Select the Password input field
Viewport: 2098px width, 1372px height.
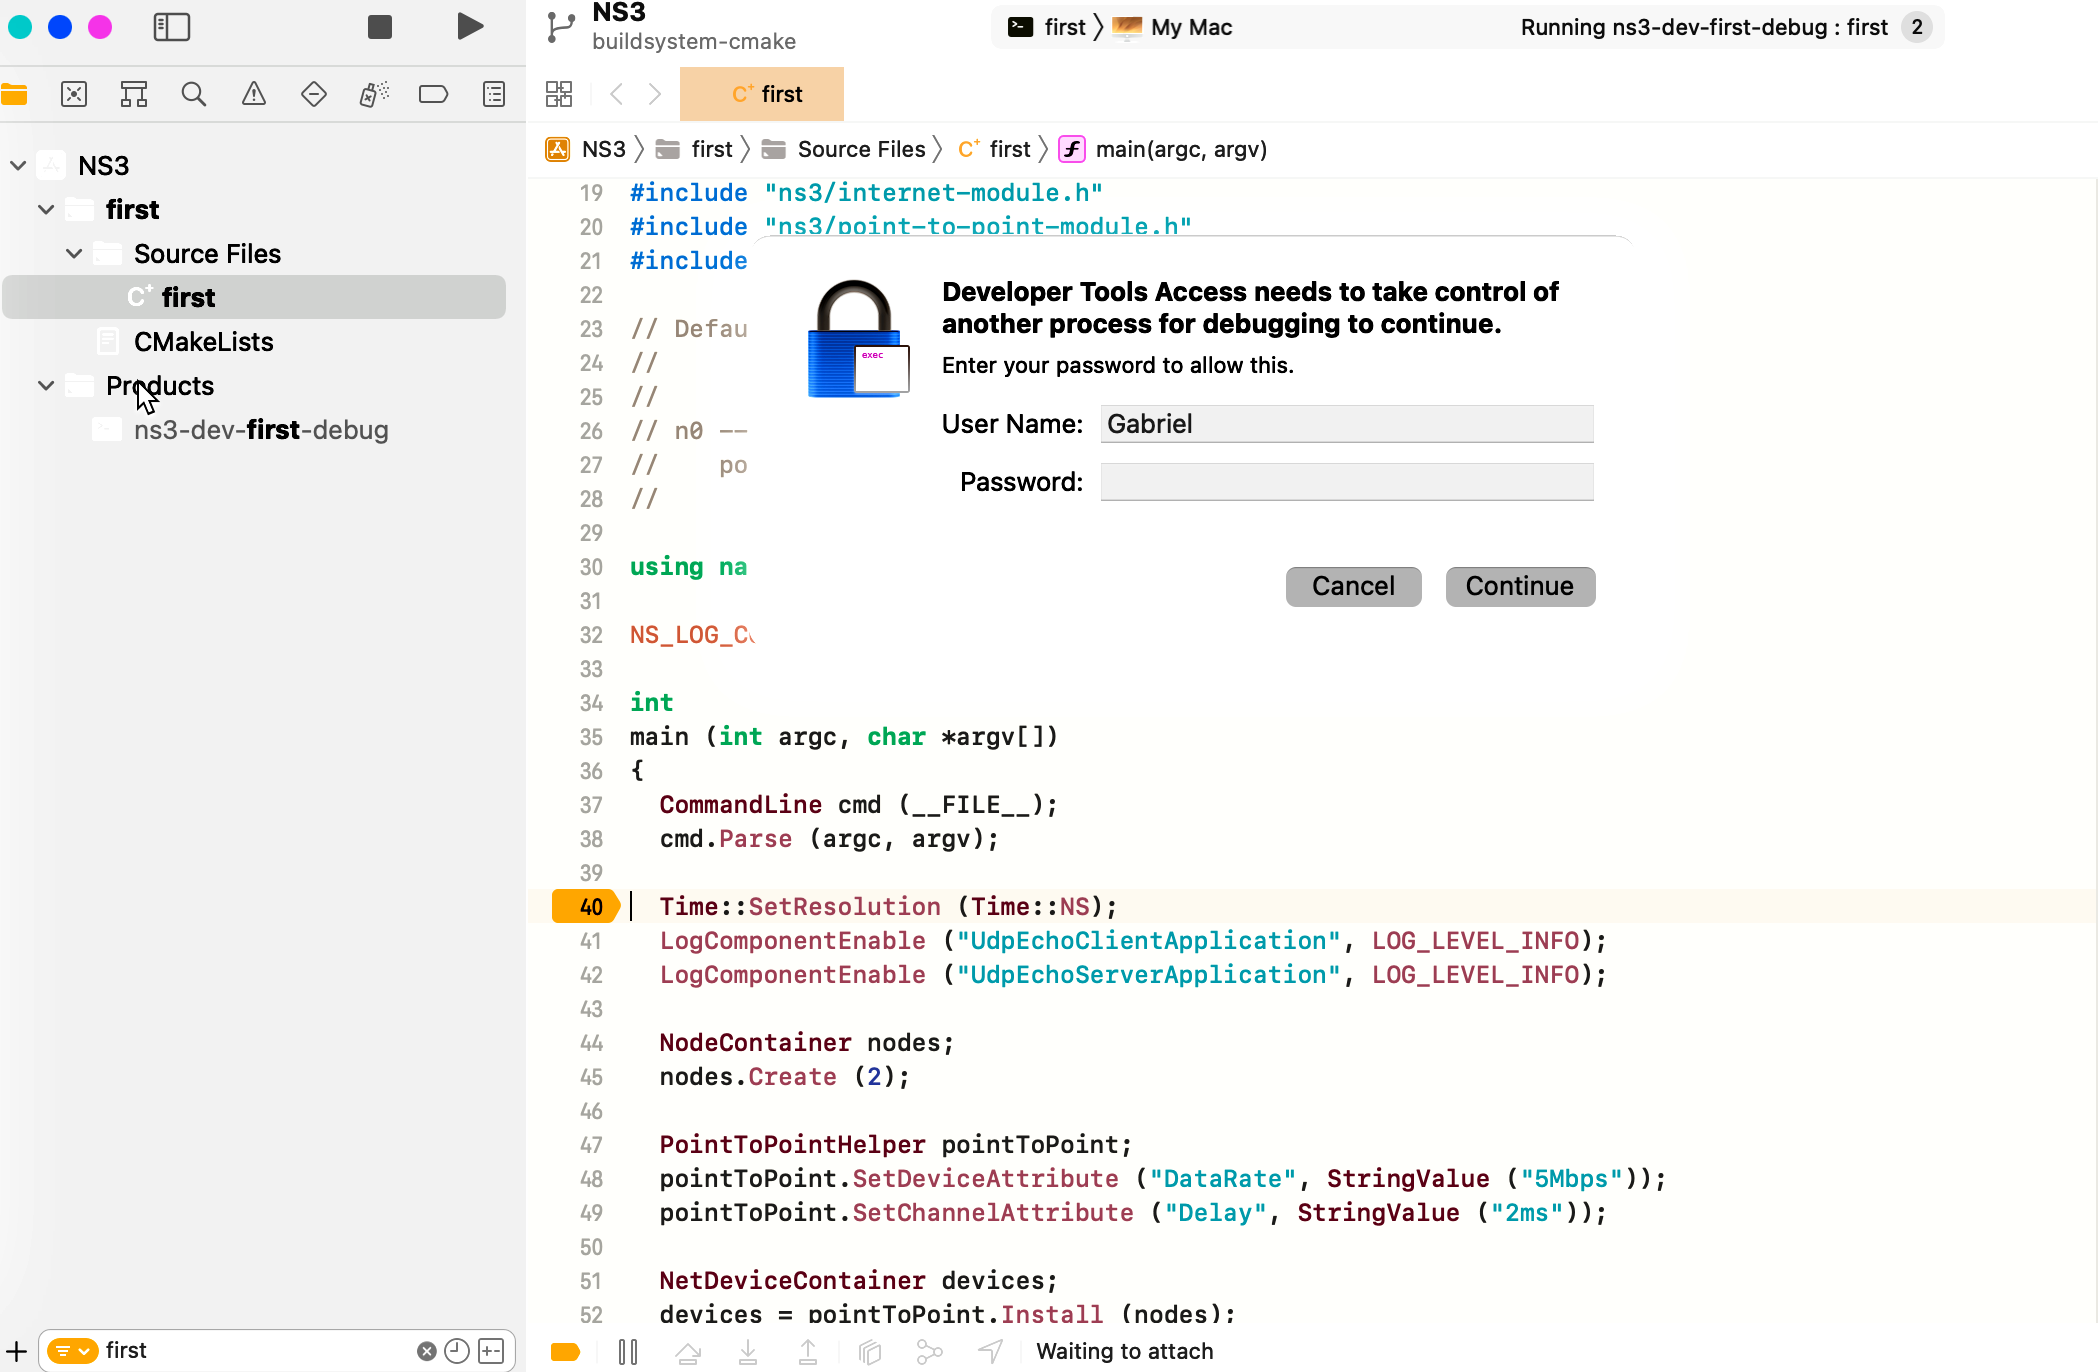tap(1345, 481)
